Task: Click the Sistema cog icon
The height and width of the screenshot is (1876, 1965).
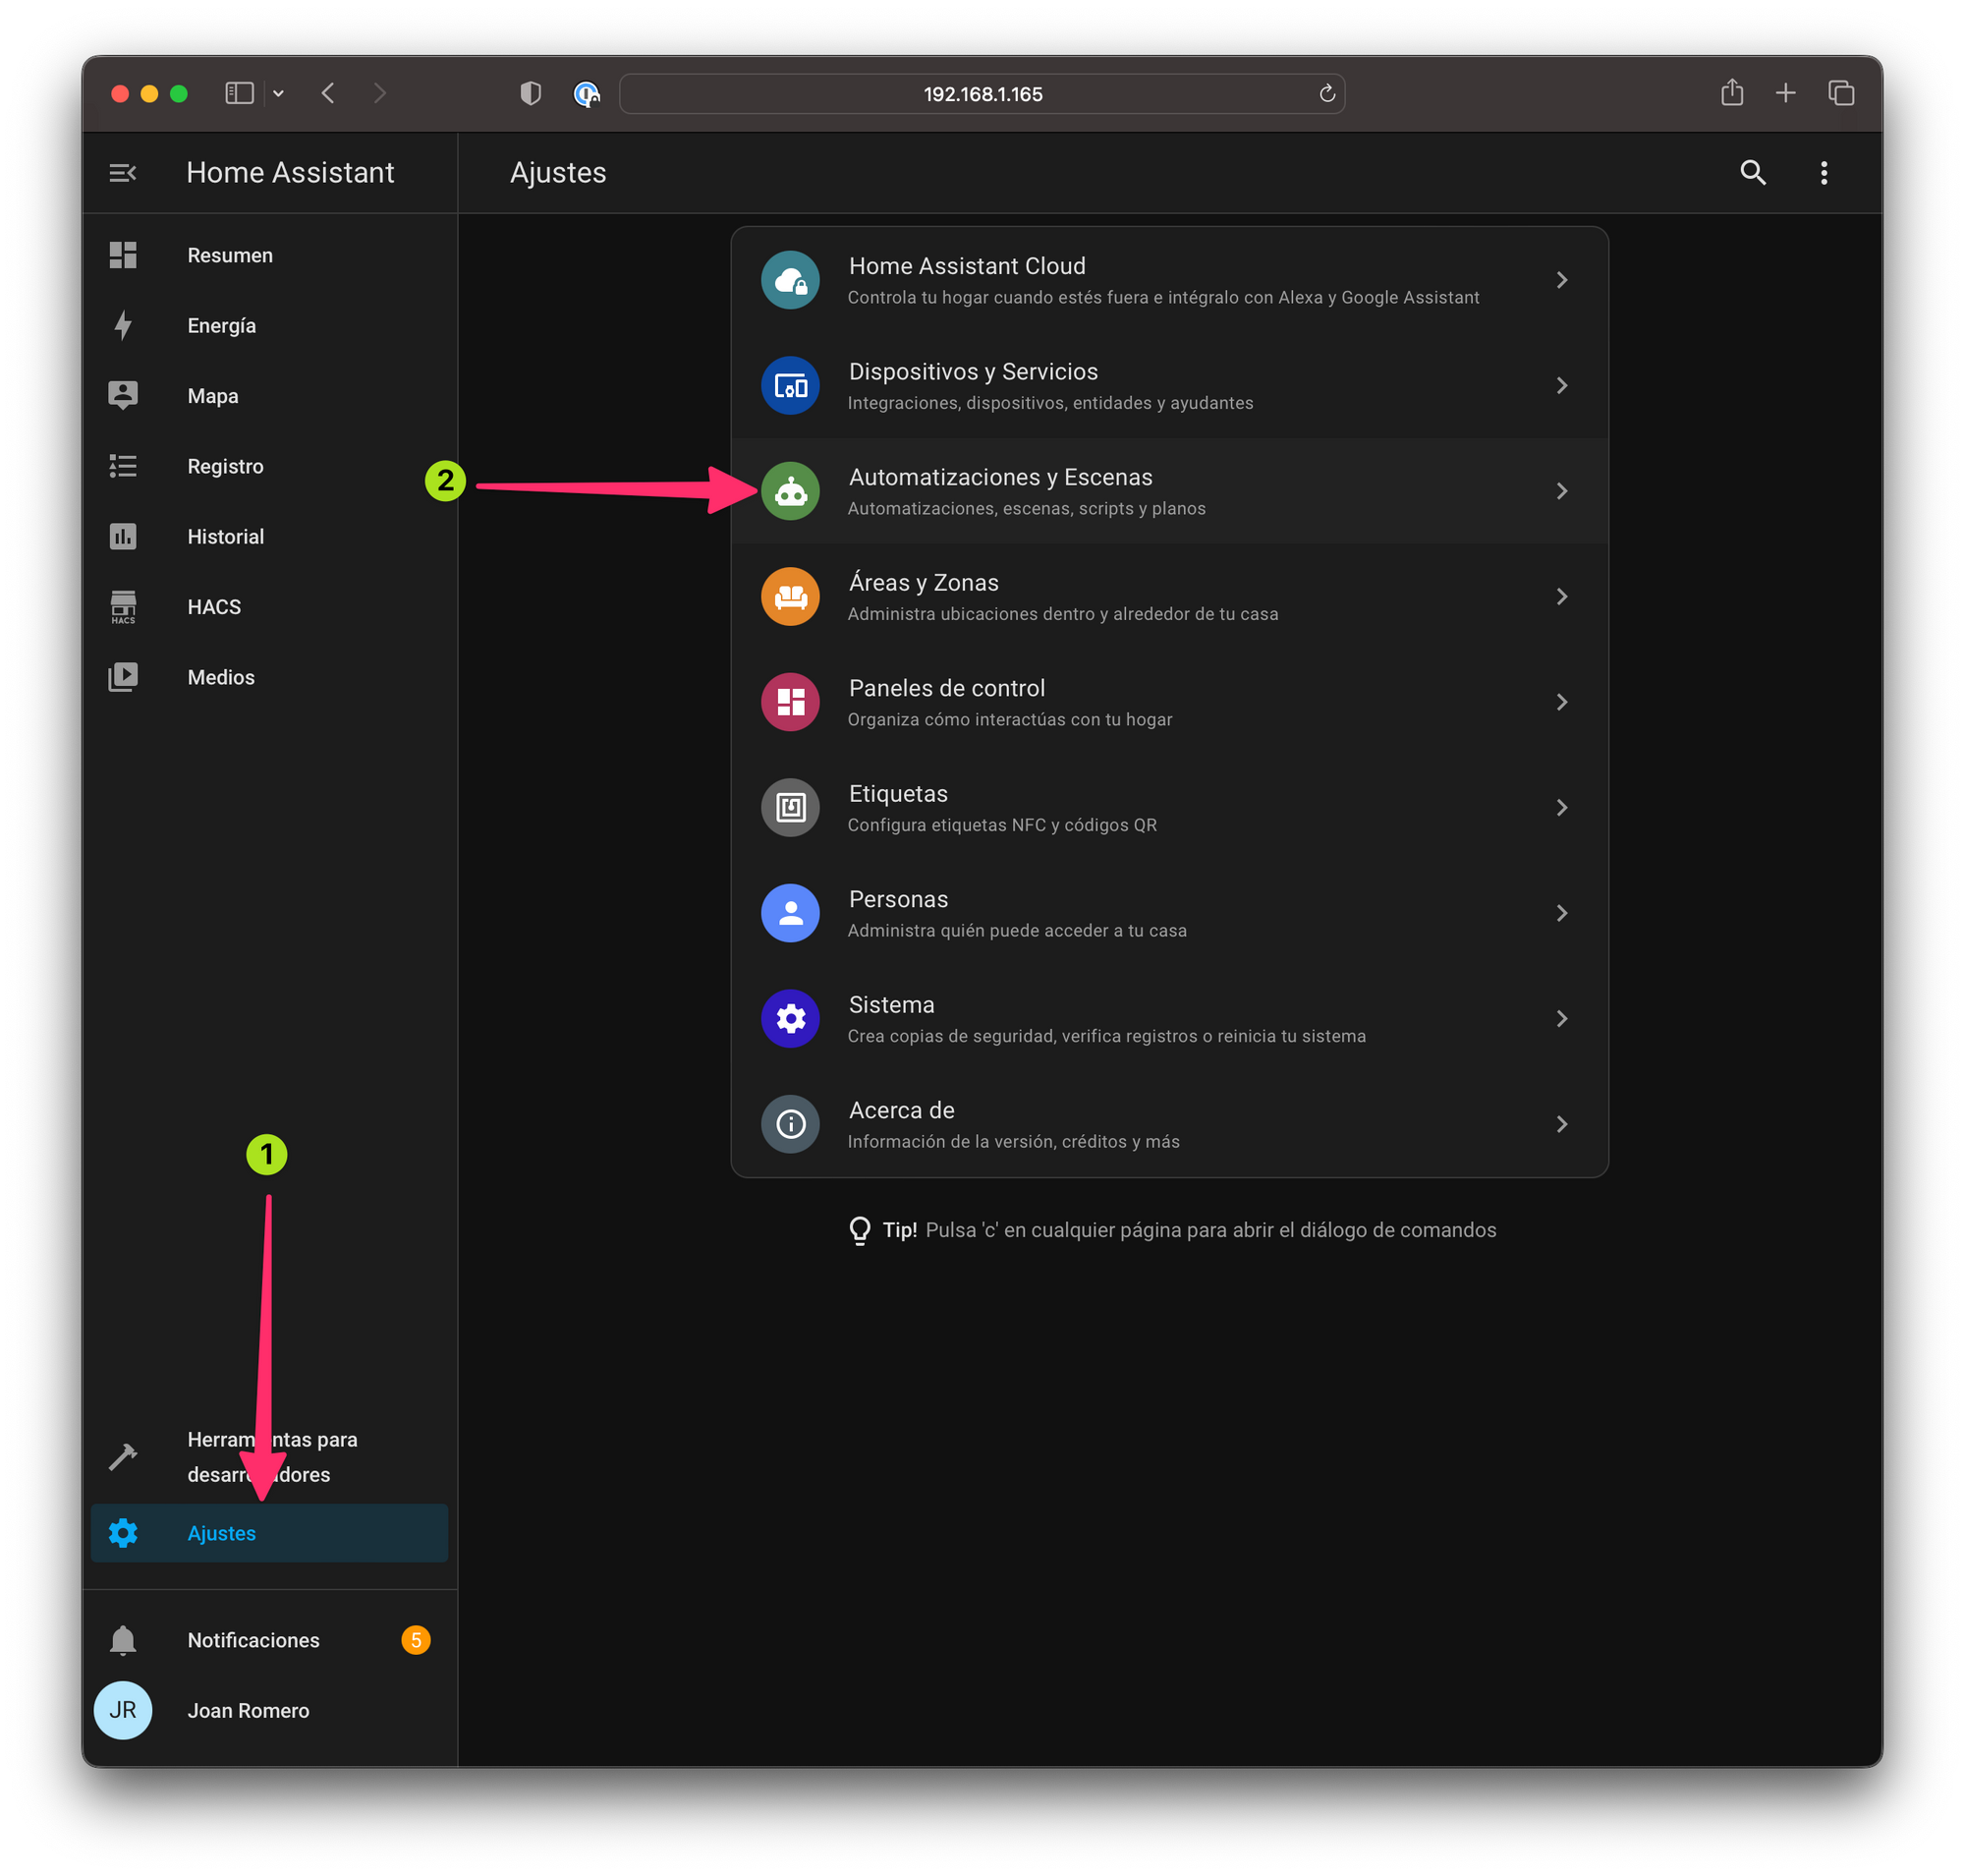Action: [790, 1018]
